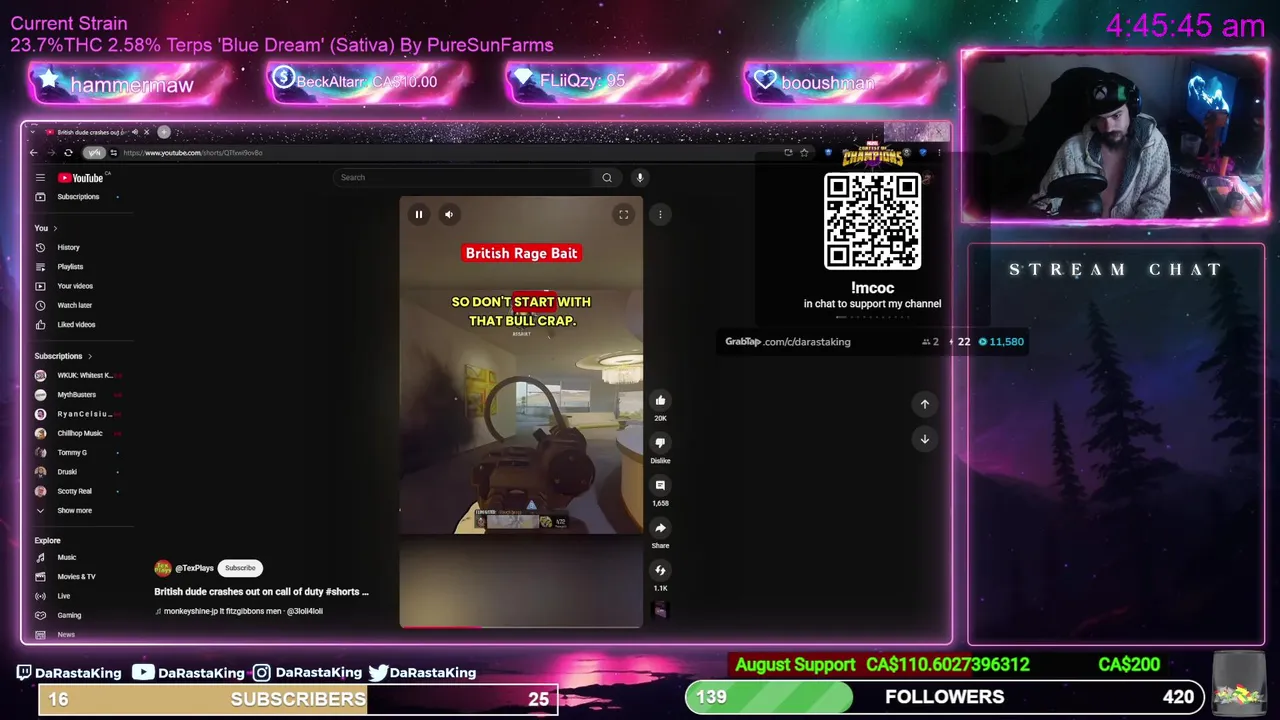
Task: Open Chillhop Music channel
Action: click(78, 433)
